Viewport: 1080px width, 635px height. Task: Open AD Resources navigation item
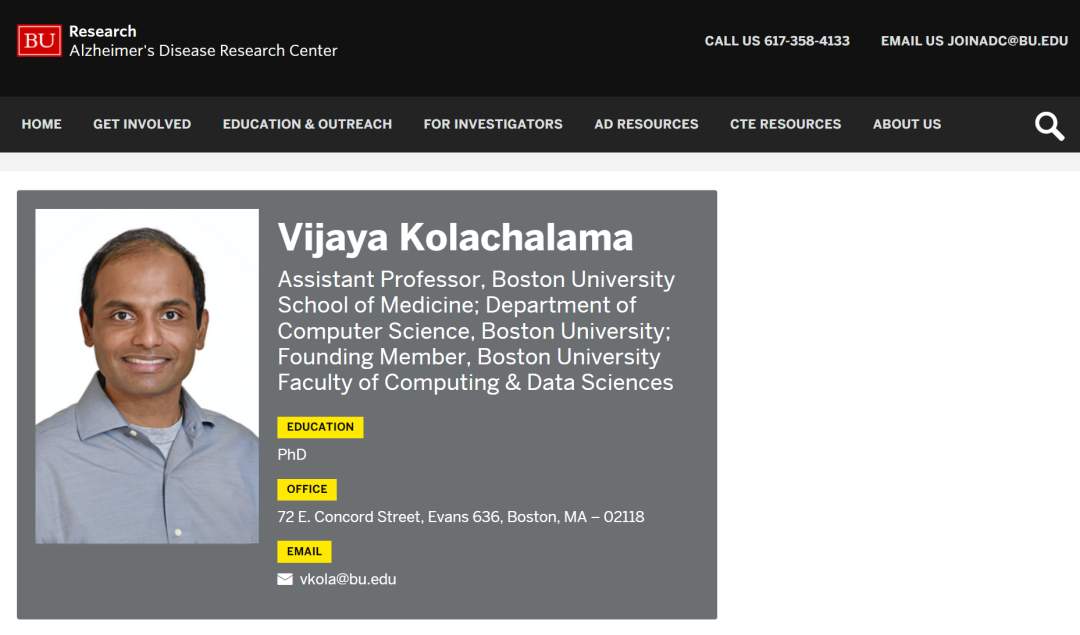click(646, 124)
